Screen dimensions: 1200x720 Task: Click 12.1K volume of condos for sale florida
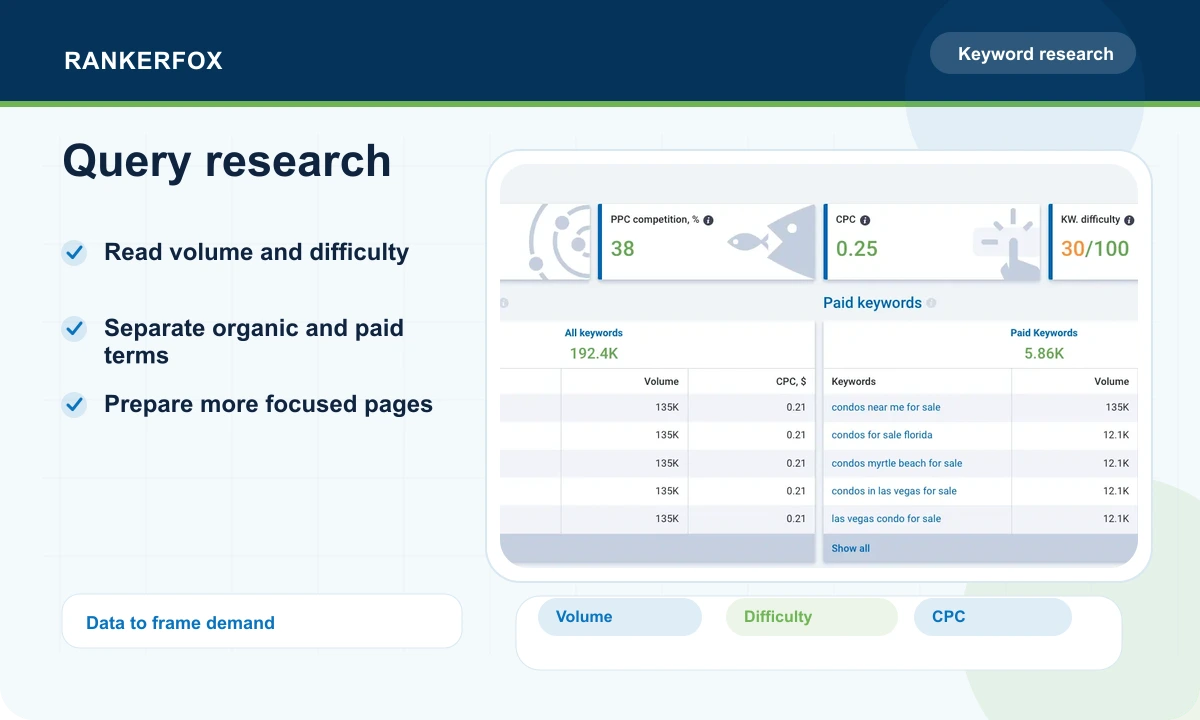point(1116,435)
